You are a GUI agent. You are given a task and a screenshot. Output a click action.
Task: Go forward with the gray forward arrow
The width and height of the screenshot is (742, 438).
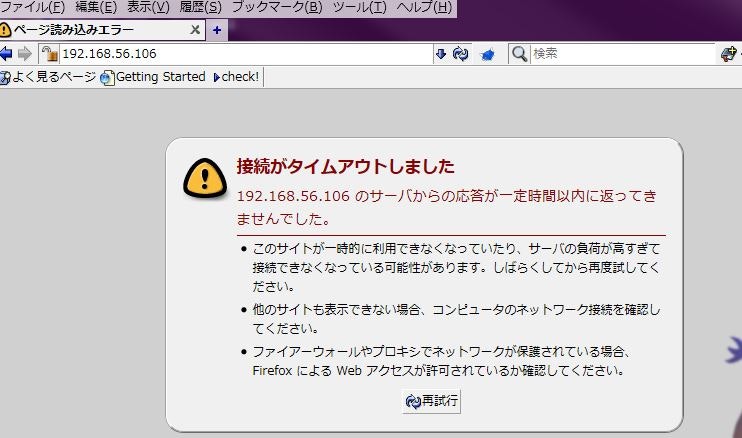coord(25,53)
